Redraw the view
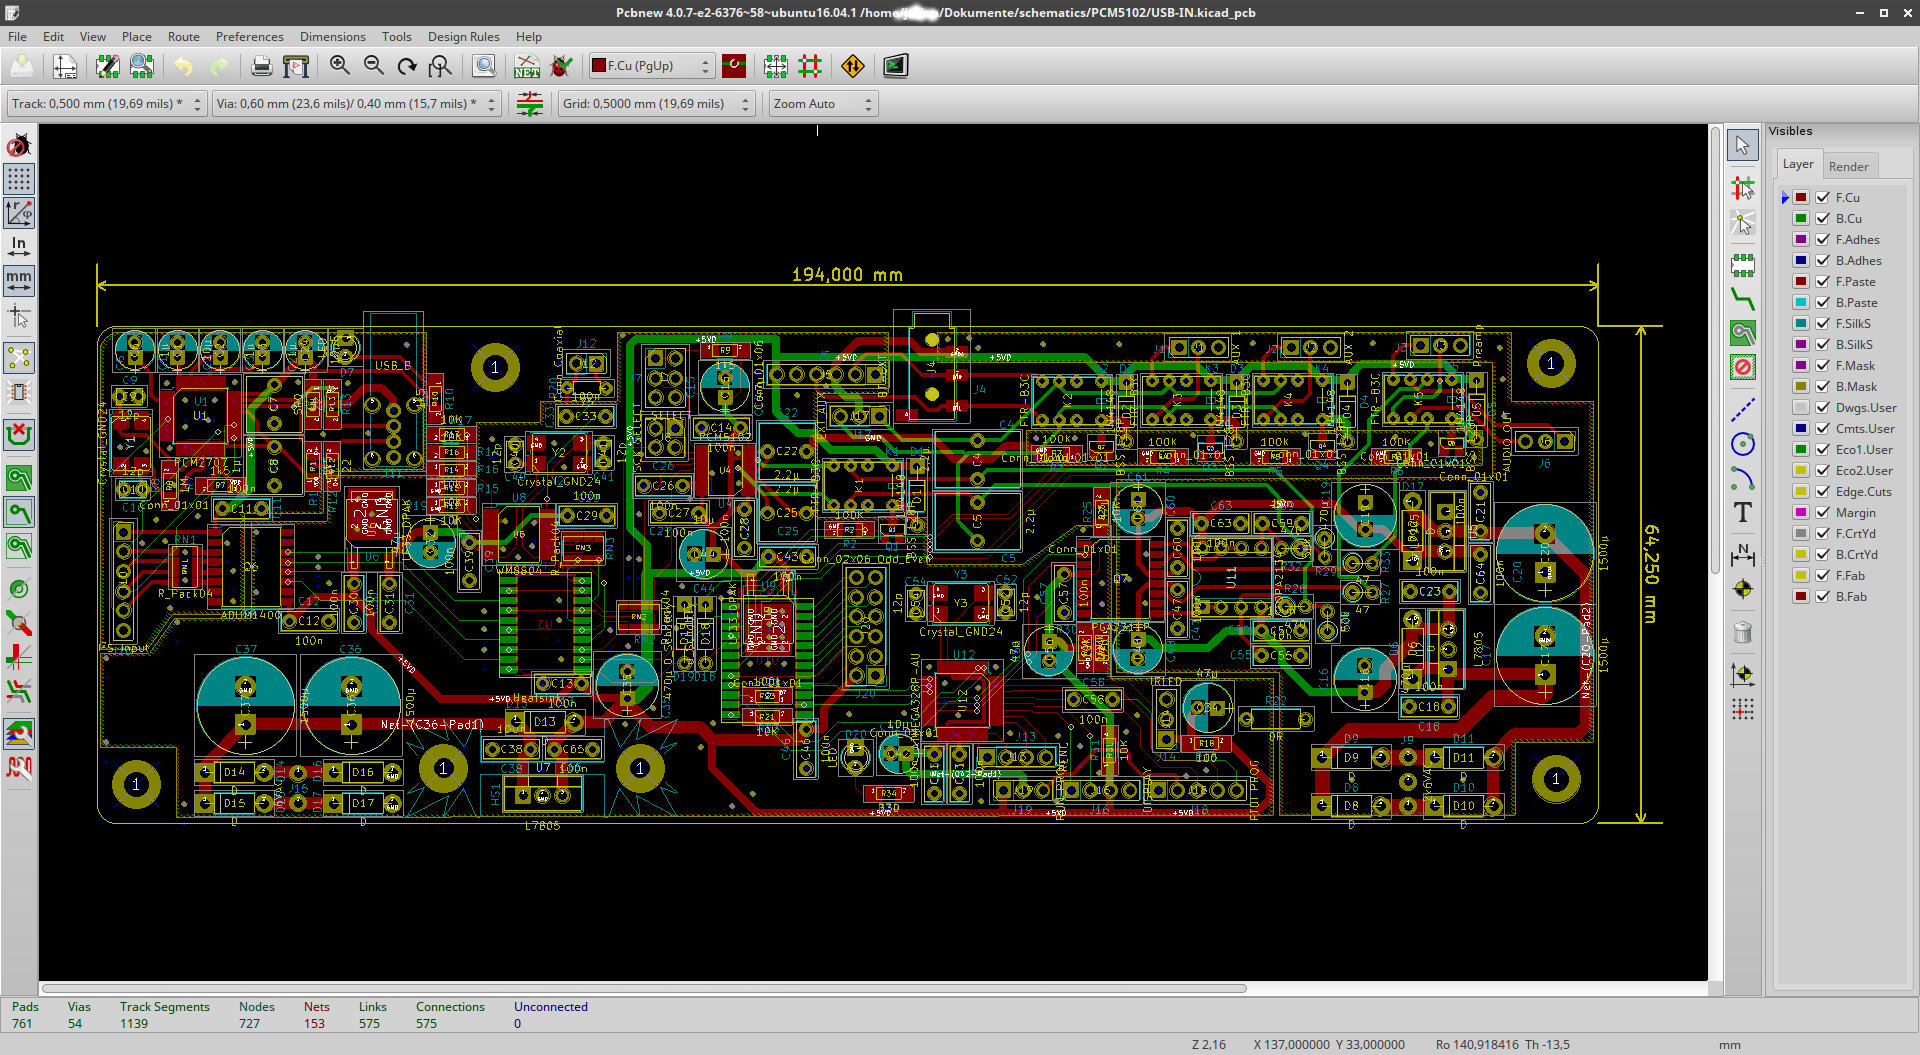This screenshot has height=1055, width=1920. [407, 66]
